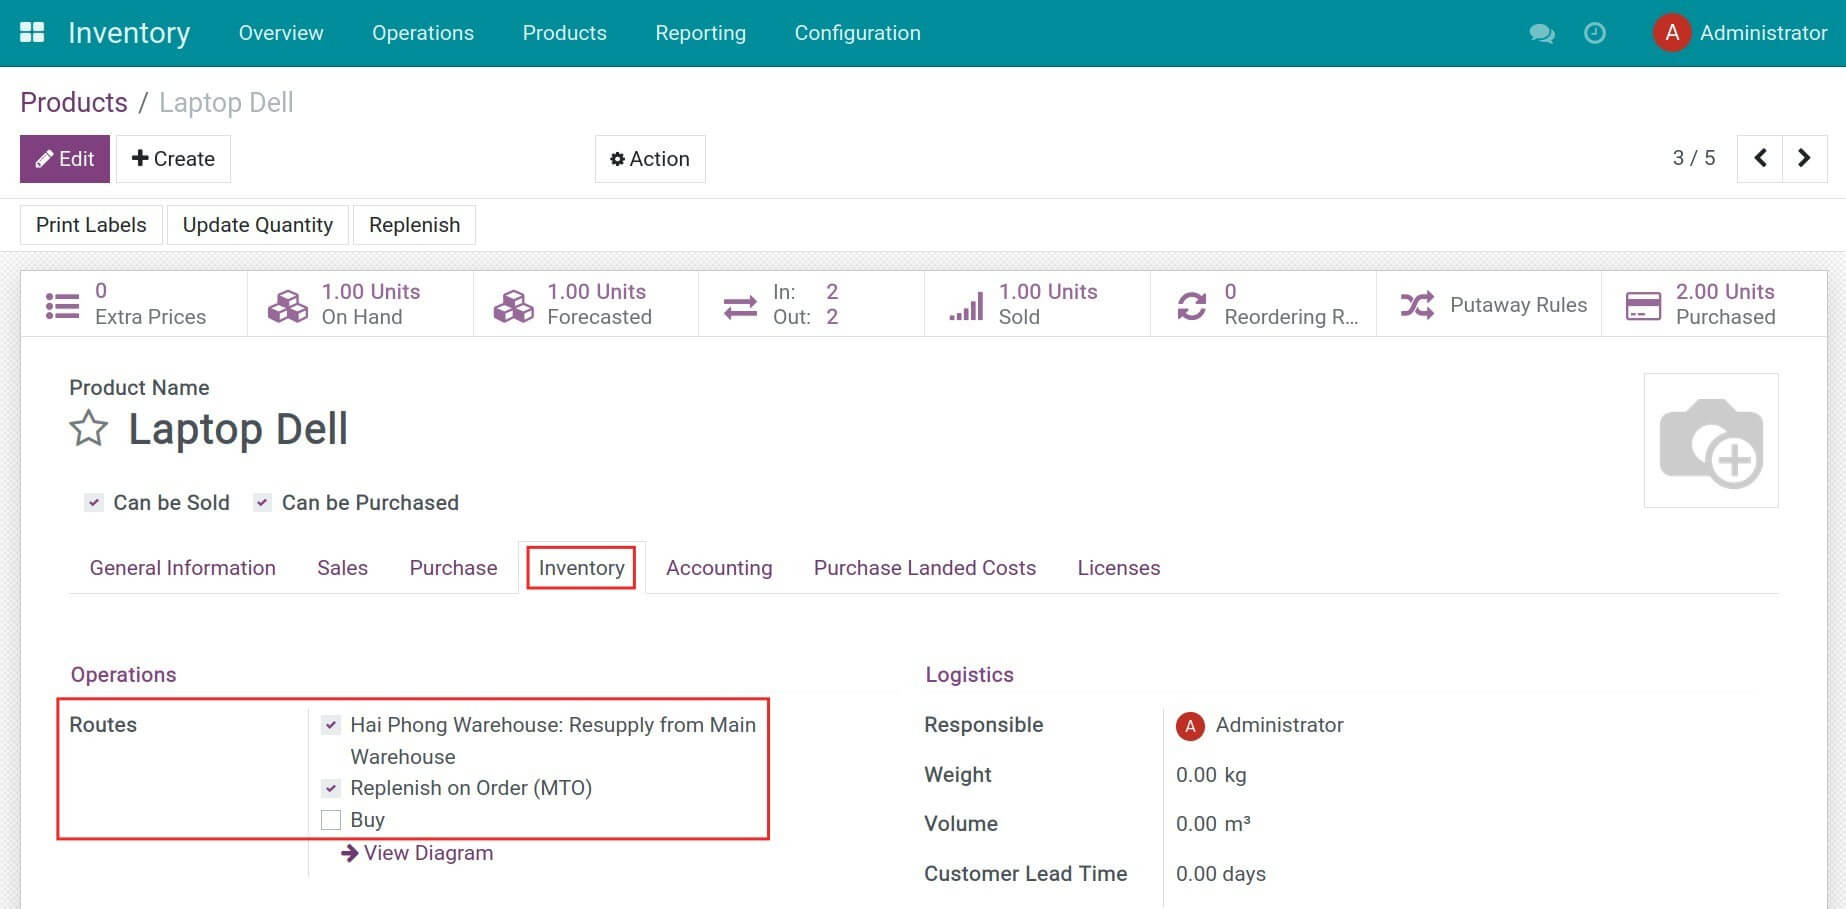1846x909 pixels.
Task: Open the Configuration menu
Action: [857, 33]
